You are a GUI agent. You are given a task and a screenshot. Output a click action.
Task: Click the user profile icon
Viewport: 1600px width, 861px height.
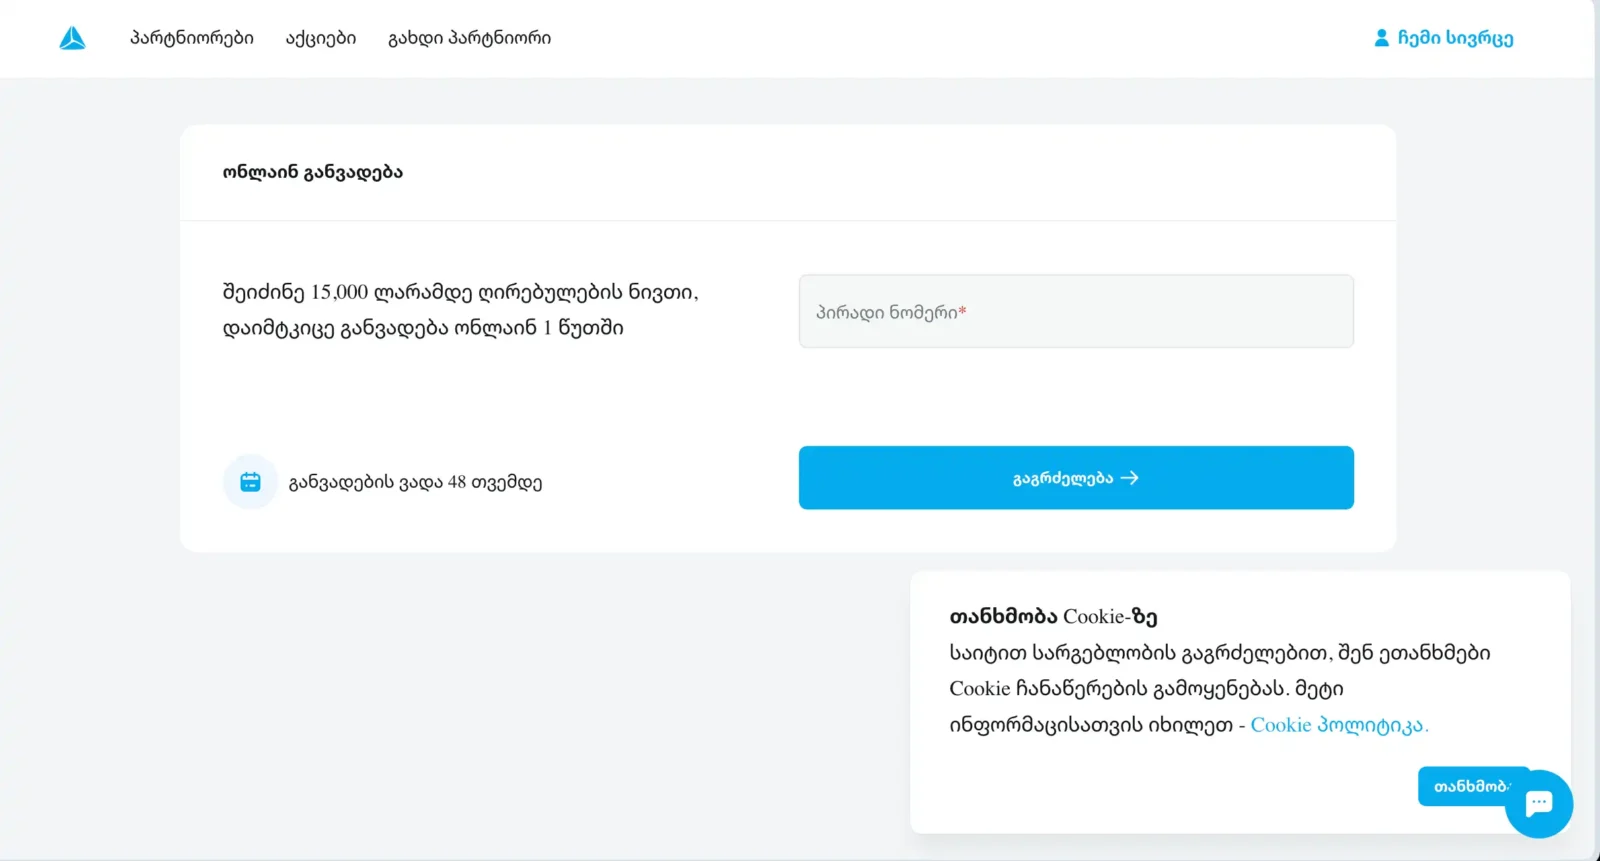pos(1381,38)
